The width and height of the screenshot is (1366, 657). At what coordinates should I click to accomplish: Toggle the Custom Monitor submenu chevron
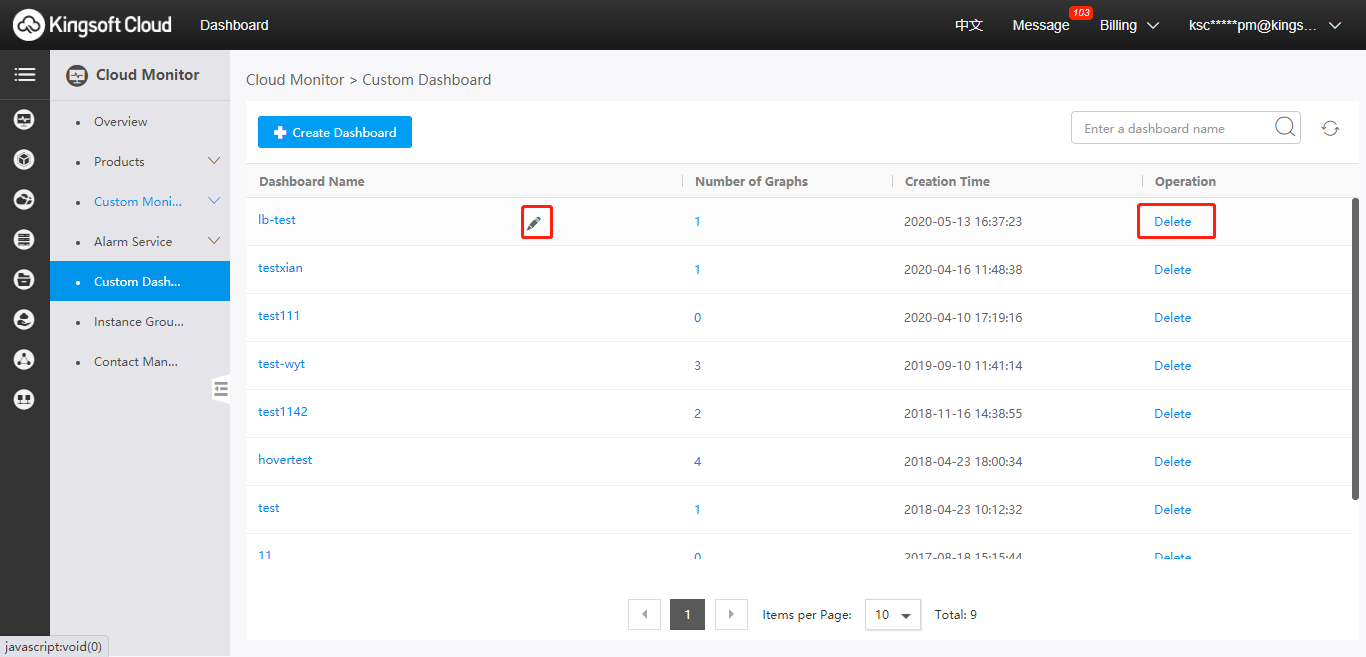(x=214, y=201)
